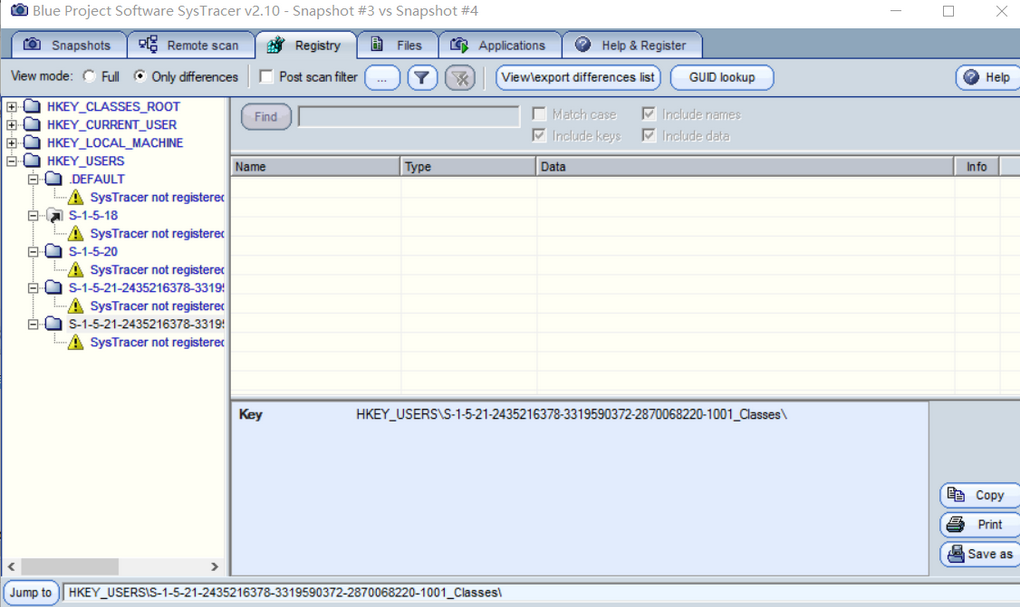Toggle the Include names checkbox

(649, 114)
